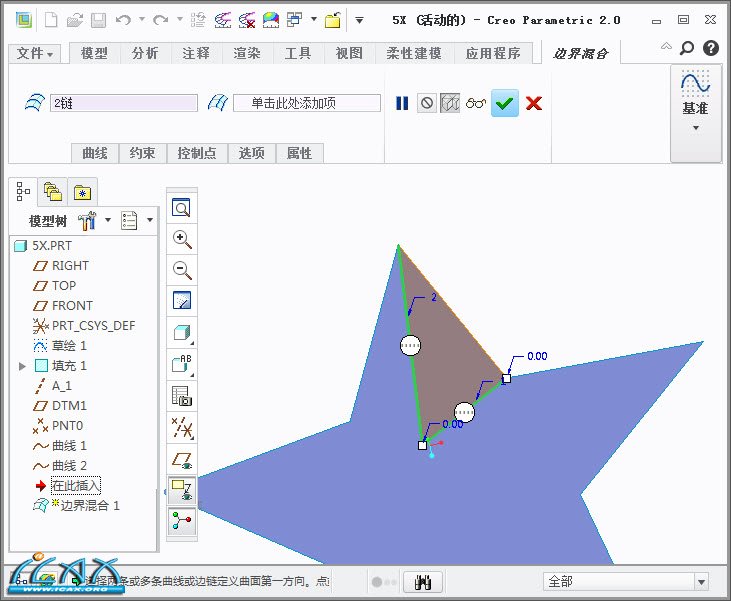
Task: Accept the feature with green checkmark
Action: [x=505, y=103]
